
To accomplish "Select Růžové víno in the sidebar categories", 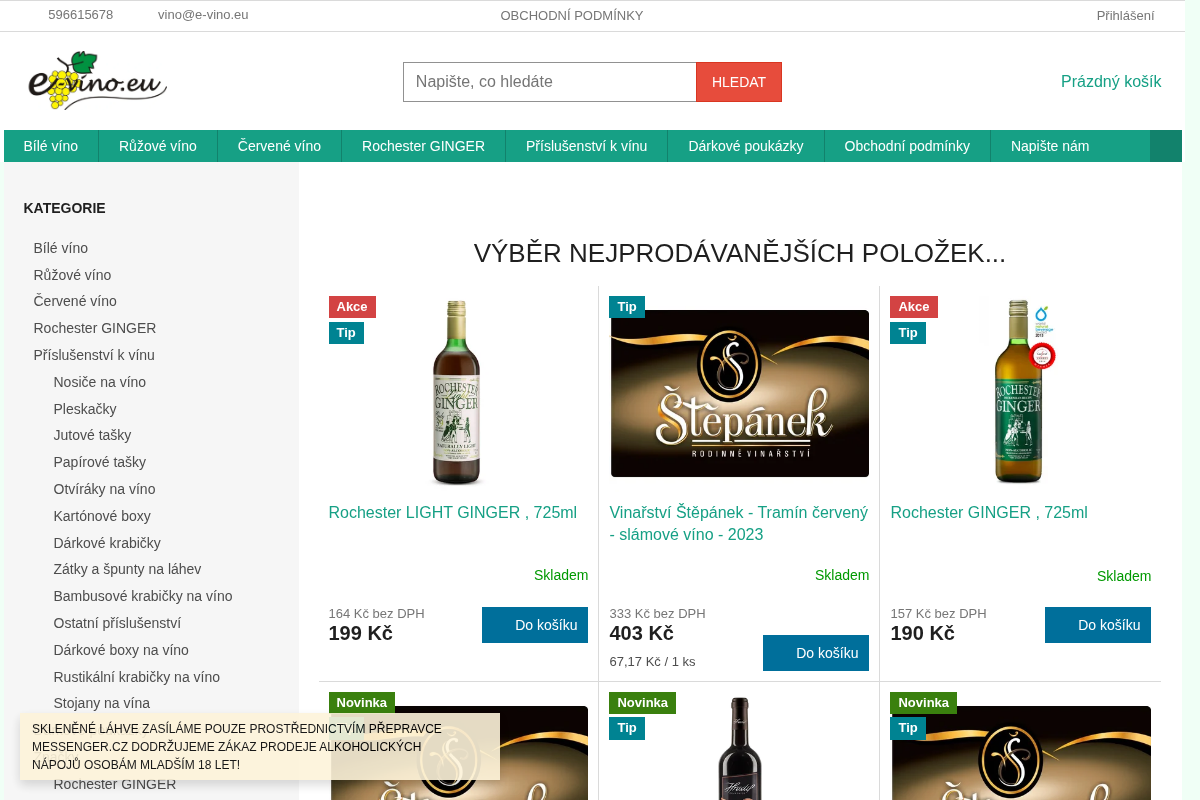I will tap(72, 275).
